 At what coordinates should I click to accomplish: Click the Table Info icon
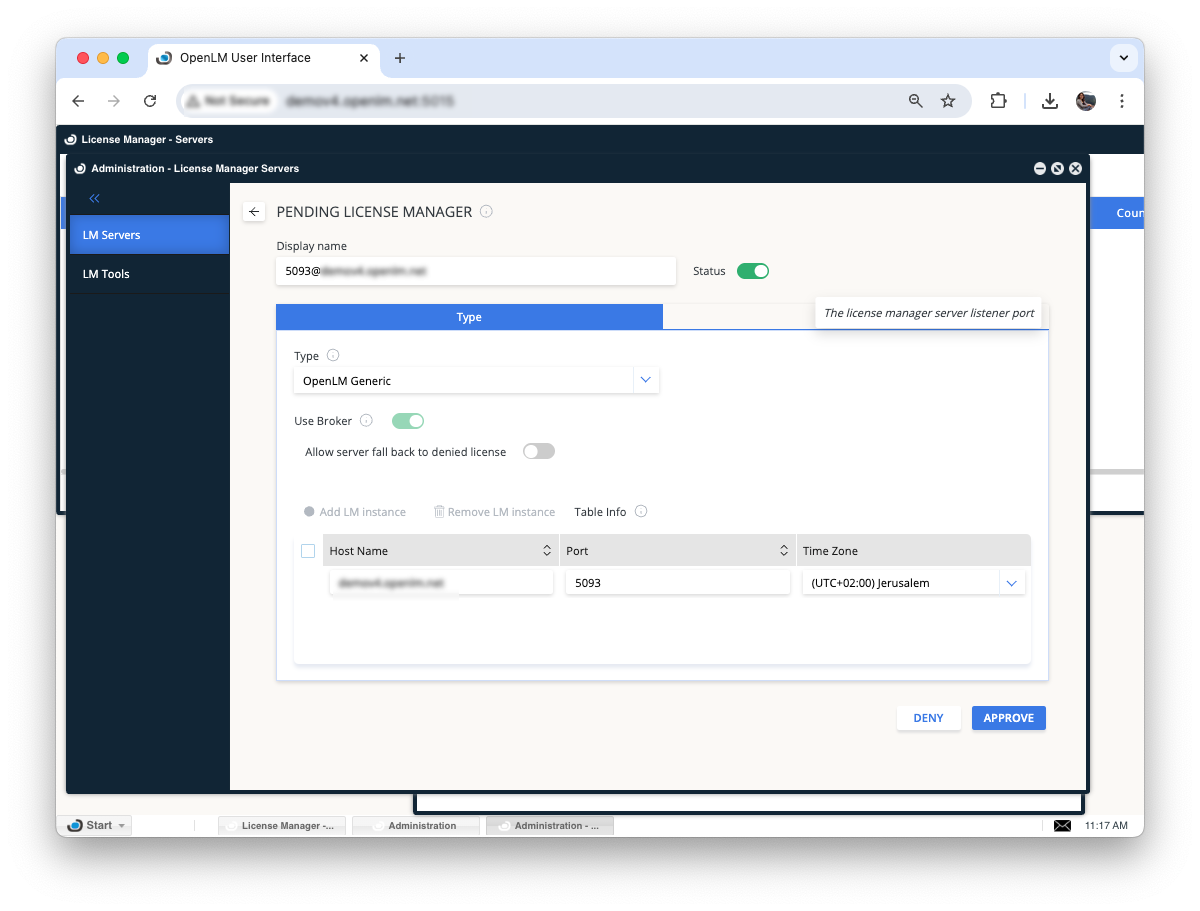click(x=641, y=512)
